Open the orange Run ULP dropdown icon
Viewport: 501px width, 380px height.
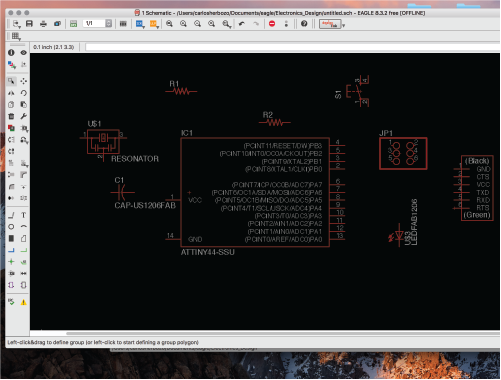(x=154, y=24)
